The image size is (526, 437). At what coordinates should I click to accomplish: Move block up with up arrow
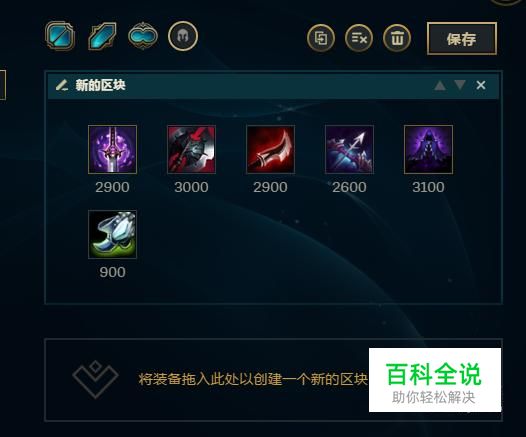(440, 86)
